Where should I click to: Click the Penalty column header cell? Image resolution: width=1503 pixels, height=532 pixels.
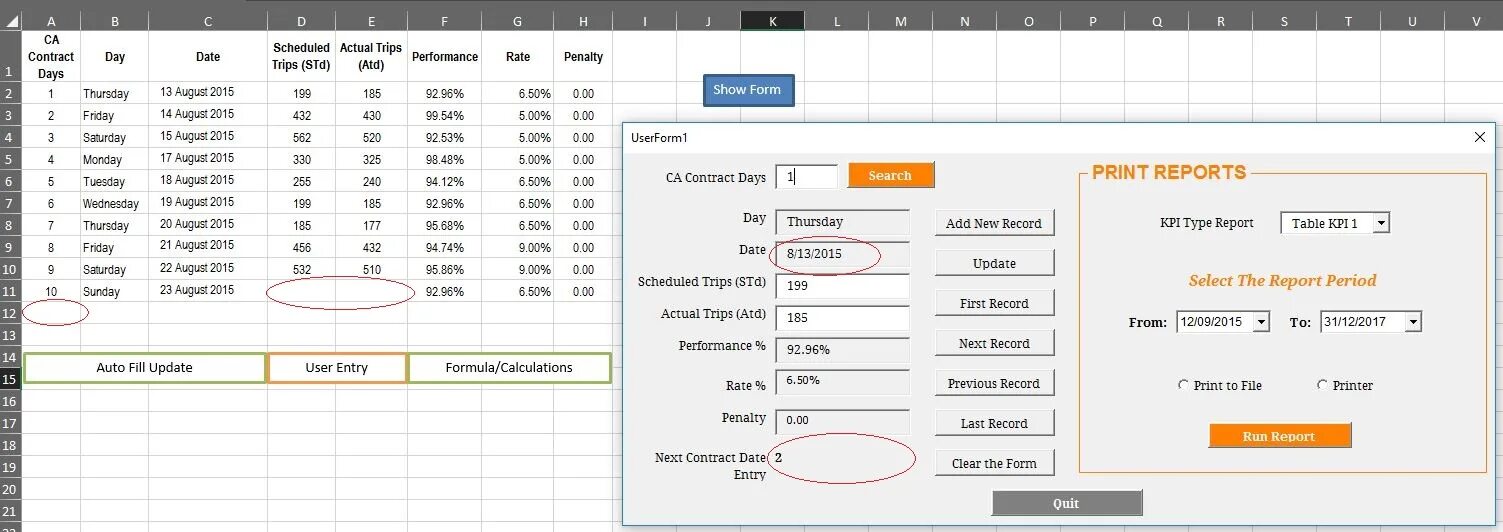(583, 56)
